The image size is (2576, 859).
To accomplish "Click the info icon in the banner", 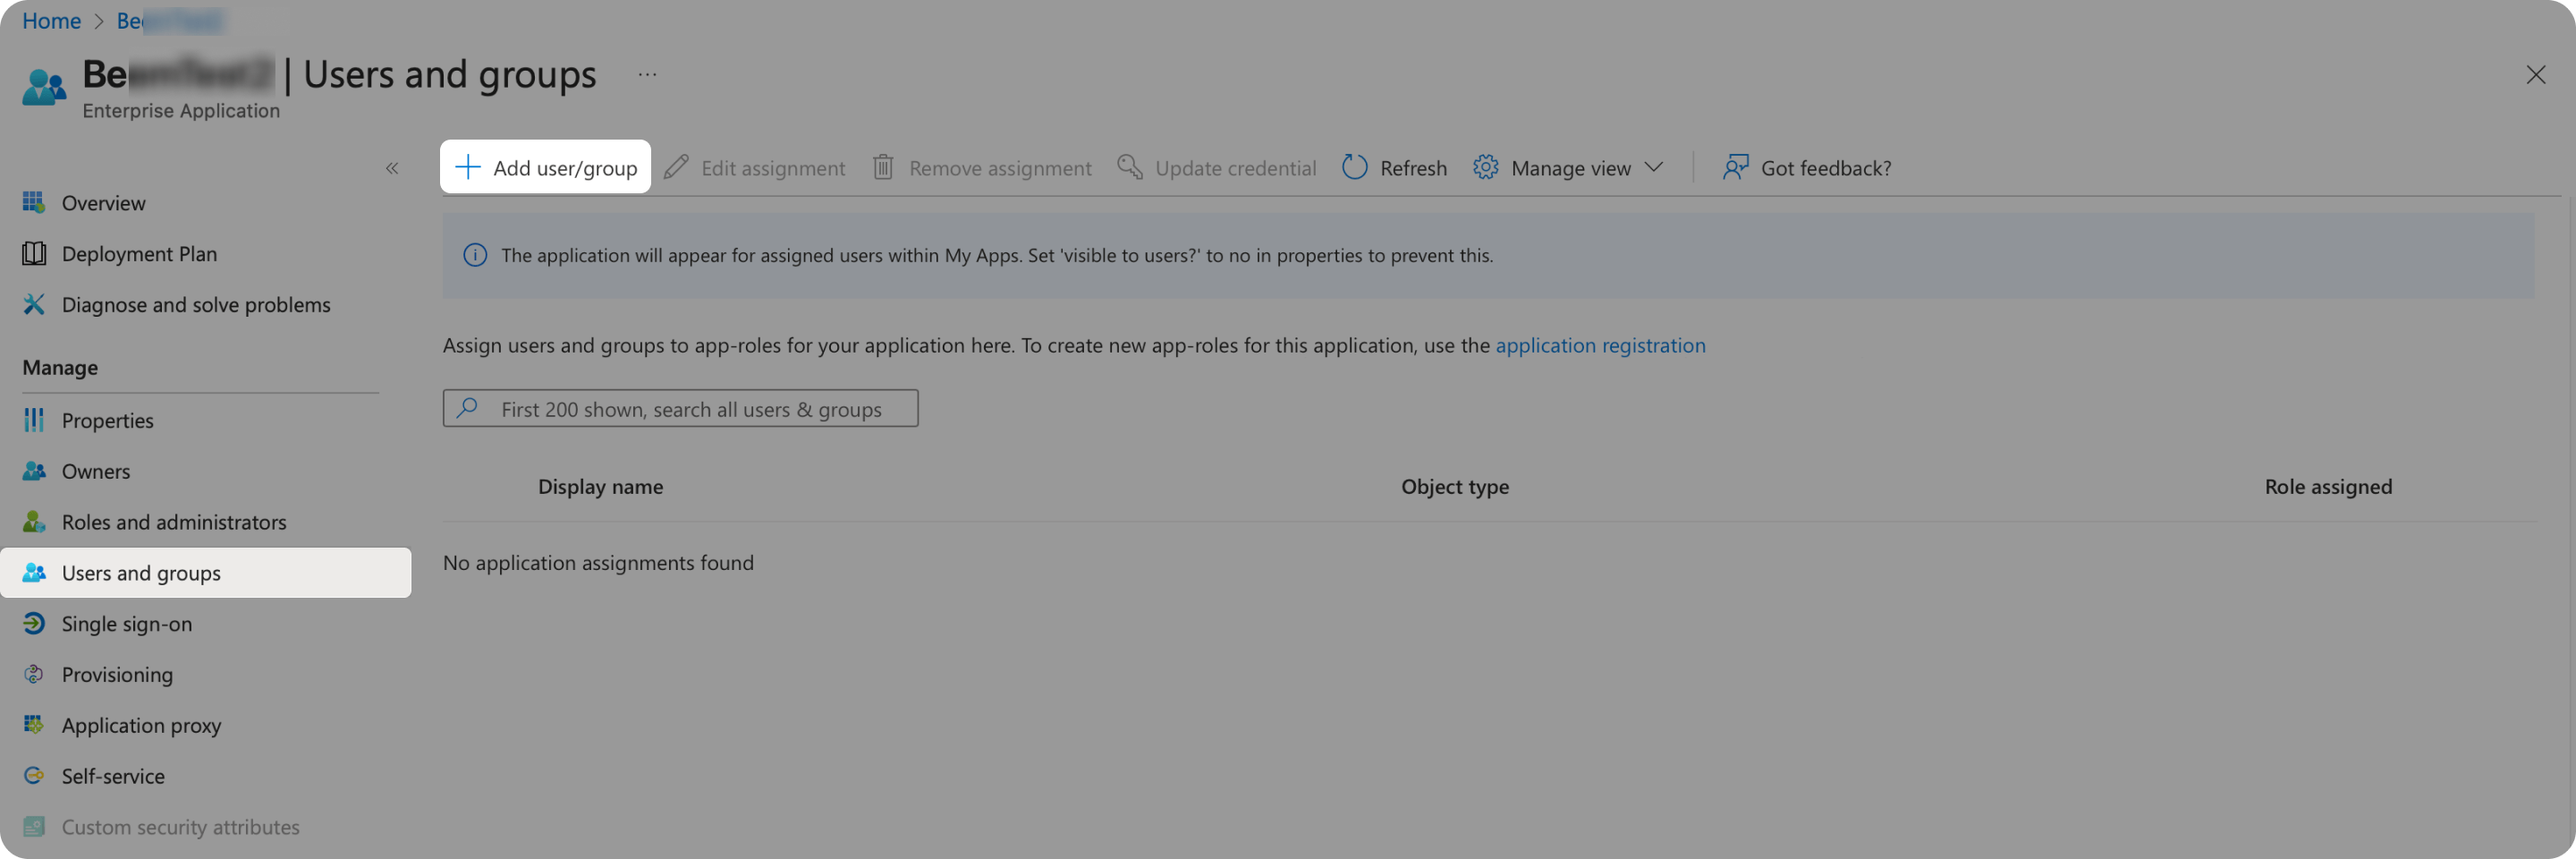I will 475,256.
